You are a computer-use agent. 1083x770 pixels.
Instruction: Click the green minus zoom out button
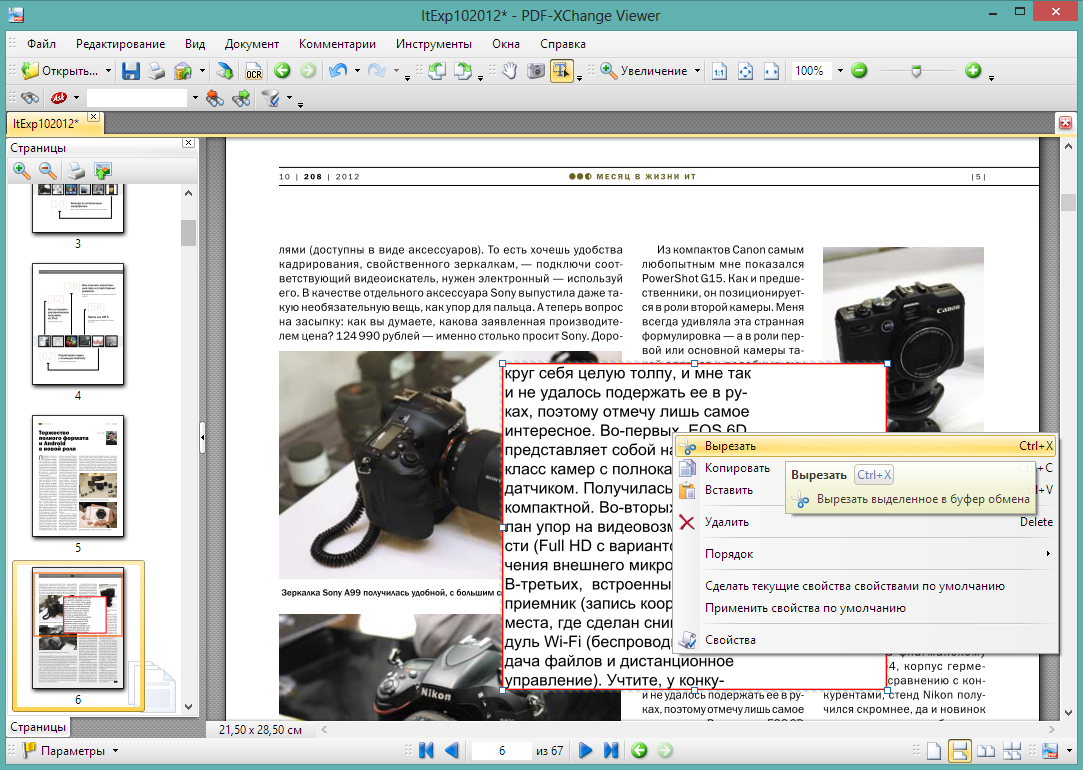(859, 70)
